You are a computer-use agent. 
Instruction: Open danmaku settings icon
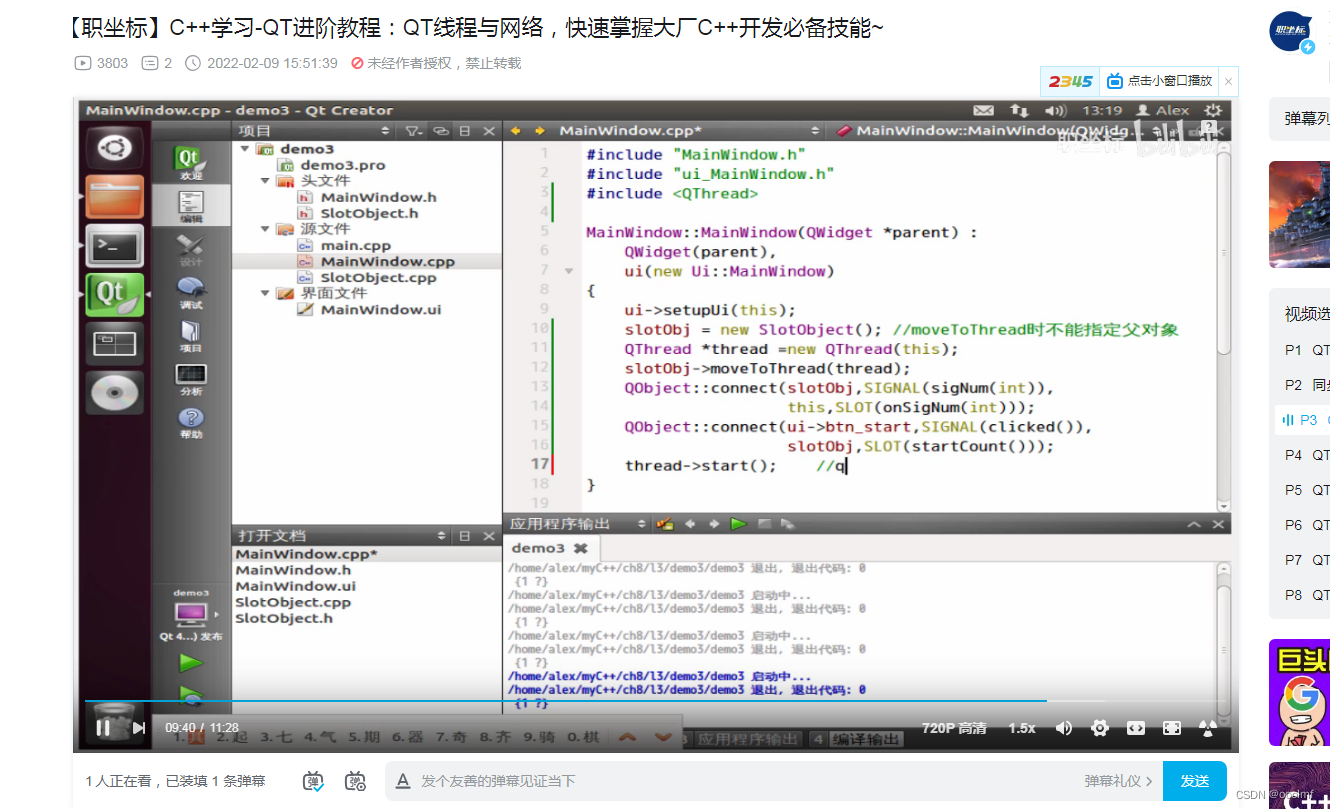[355, 781]
